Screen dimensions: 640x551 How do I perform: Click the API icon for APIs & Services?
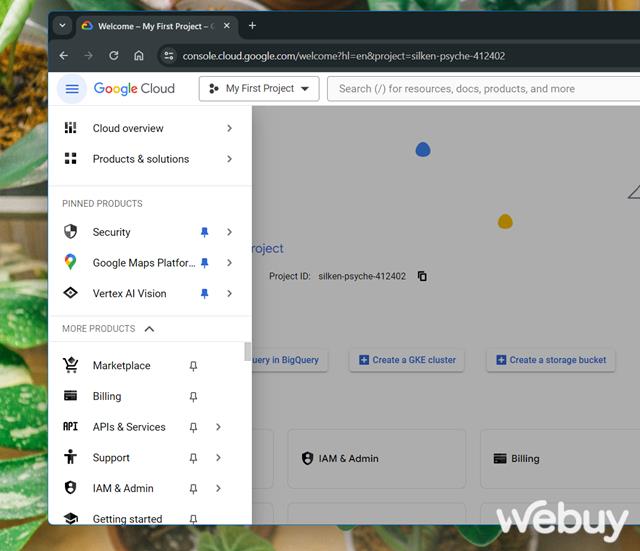point(71,427)
